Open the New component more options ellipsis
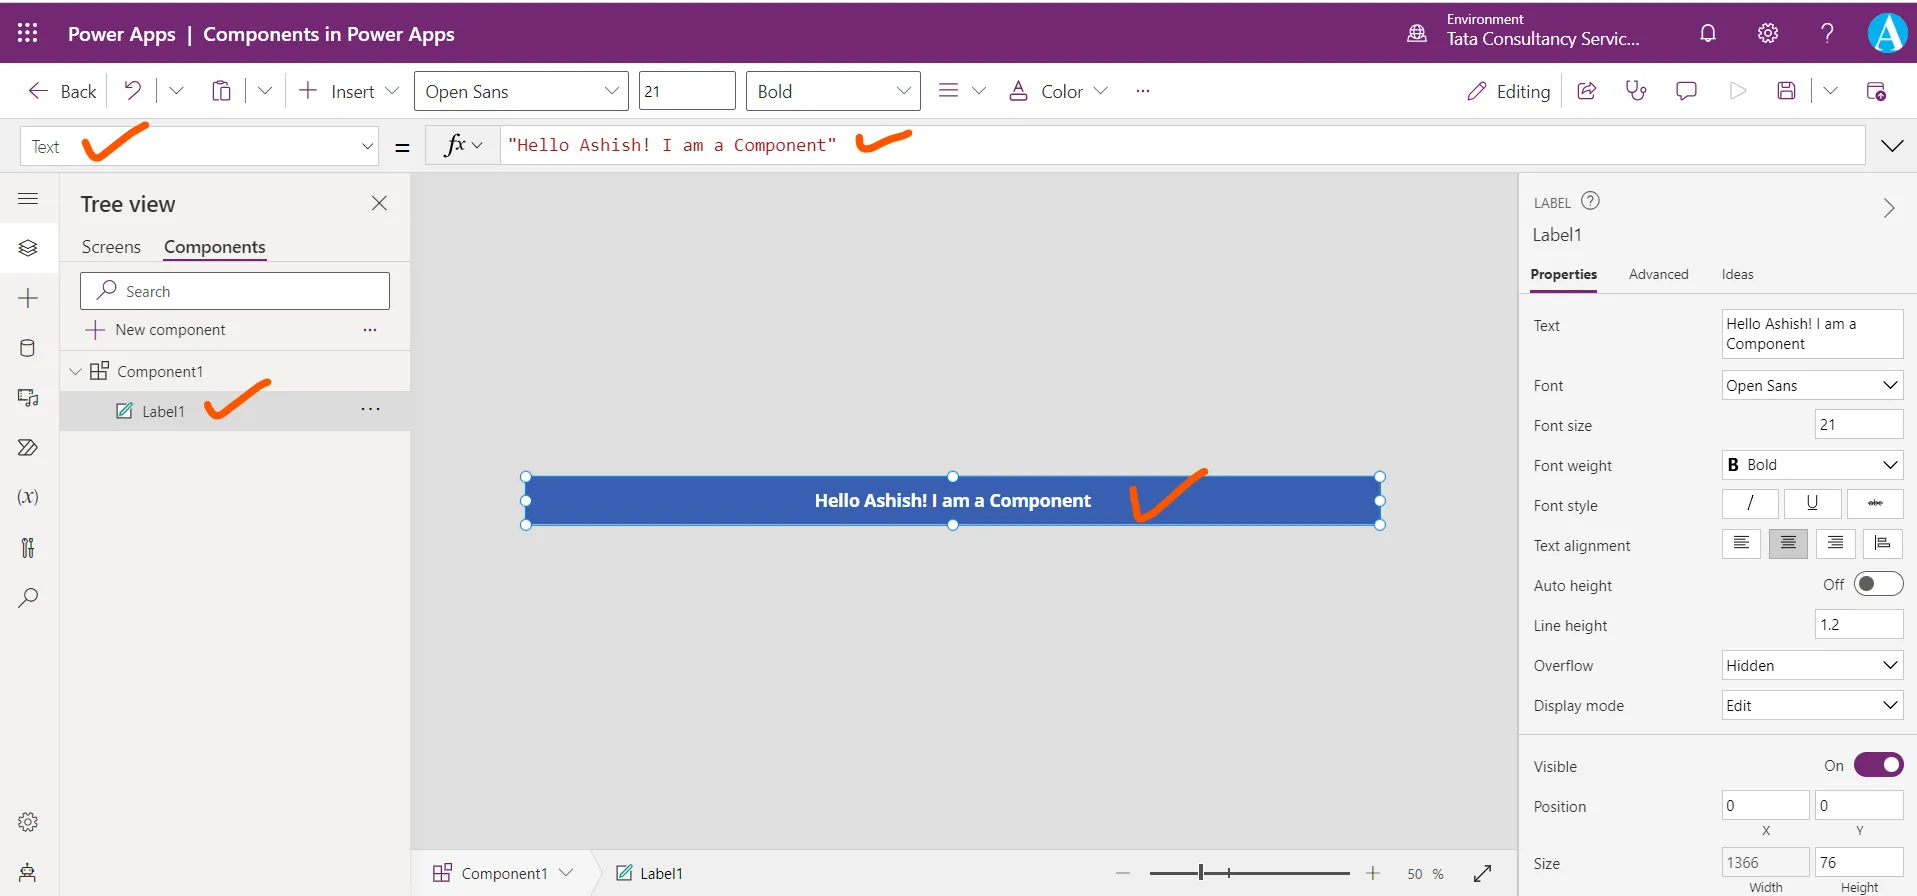Viewport: 1917px width, 896px height. (x=370, y=330)
